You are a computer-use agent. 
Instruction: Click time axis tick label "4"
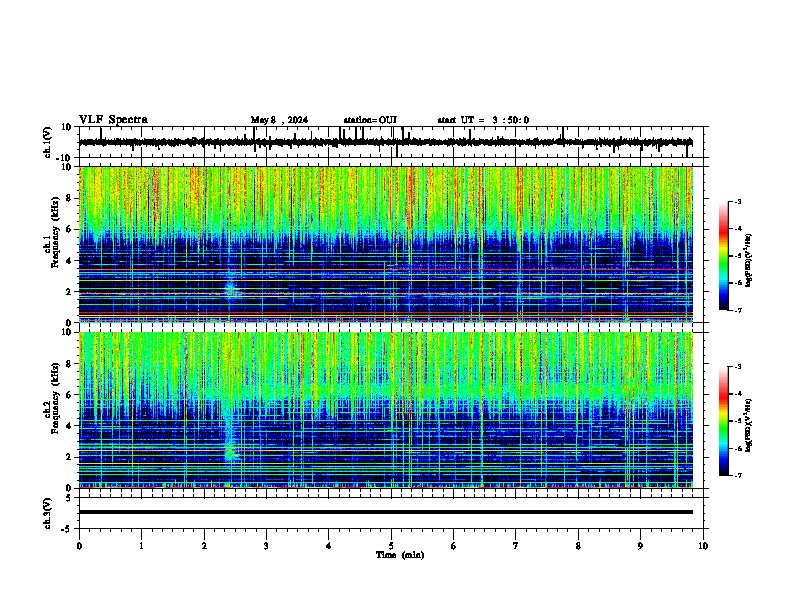pos(329,546)
